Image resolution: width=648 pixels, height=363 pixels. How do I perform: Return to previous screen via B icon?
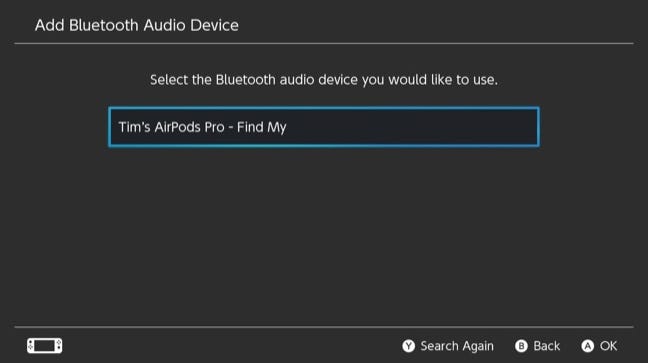click(x=521, y=346)
